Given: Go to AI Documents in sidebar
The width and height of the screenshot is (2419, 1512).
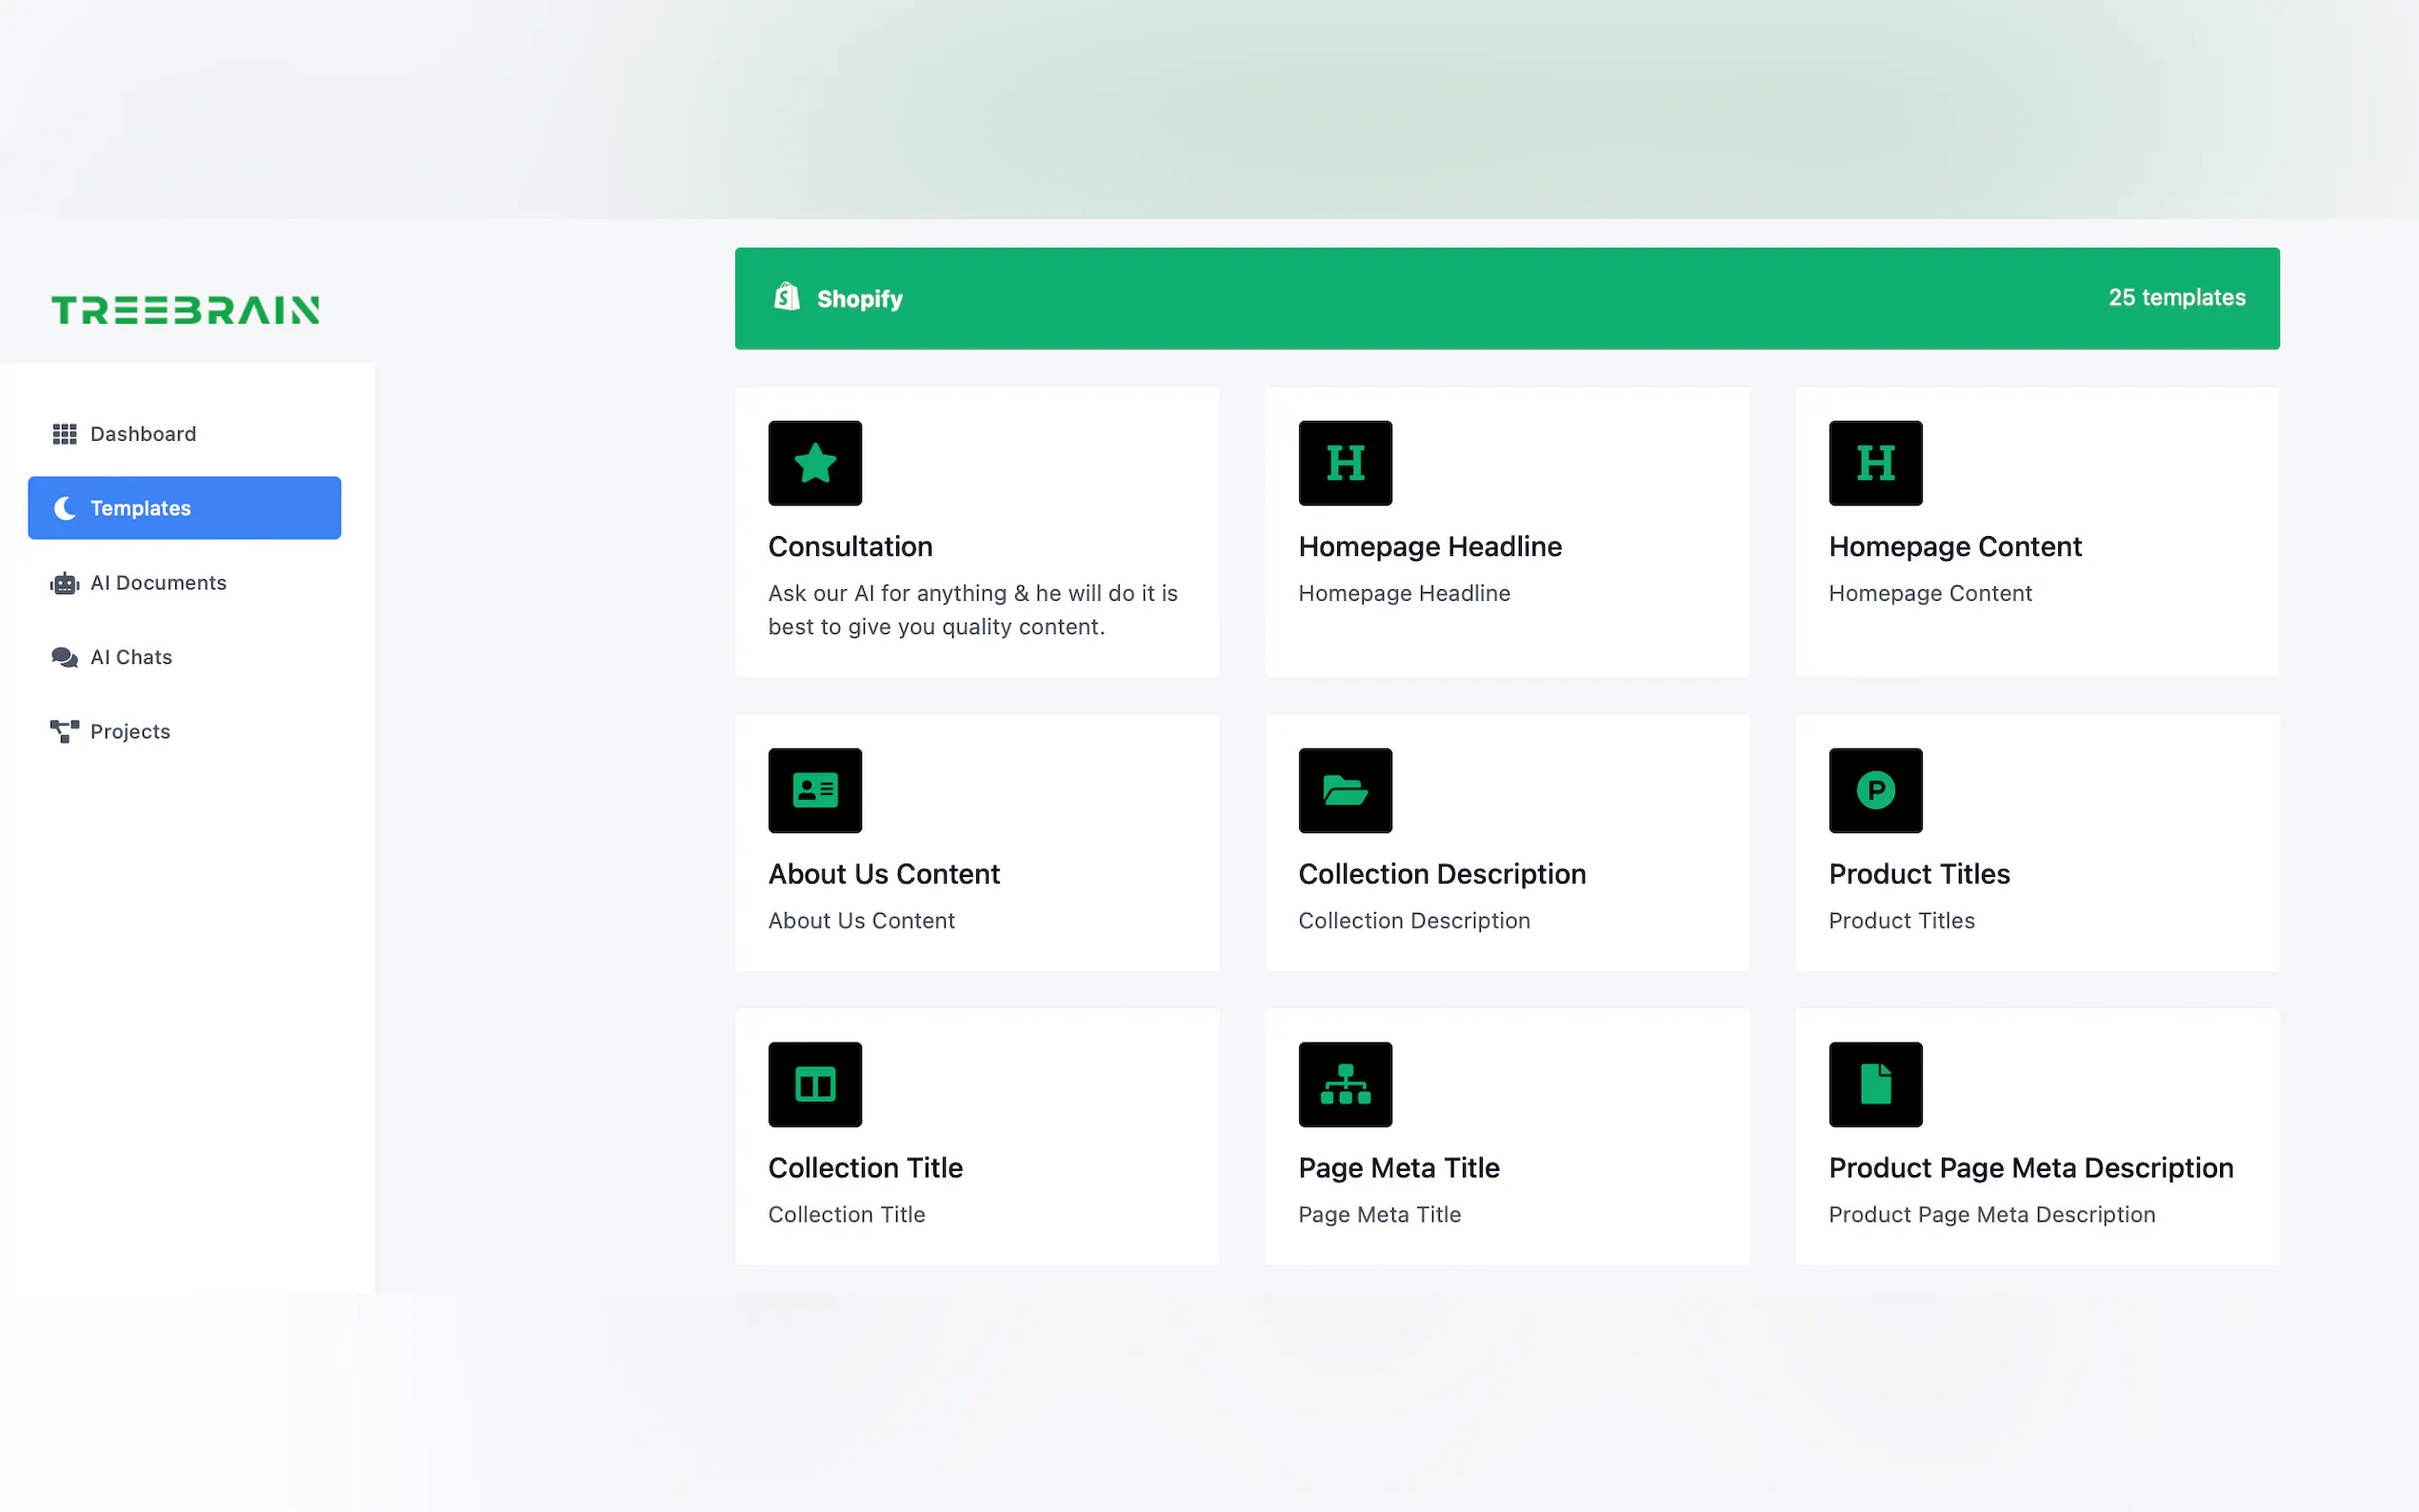Looking at the screenshot, I should 157,583.
